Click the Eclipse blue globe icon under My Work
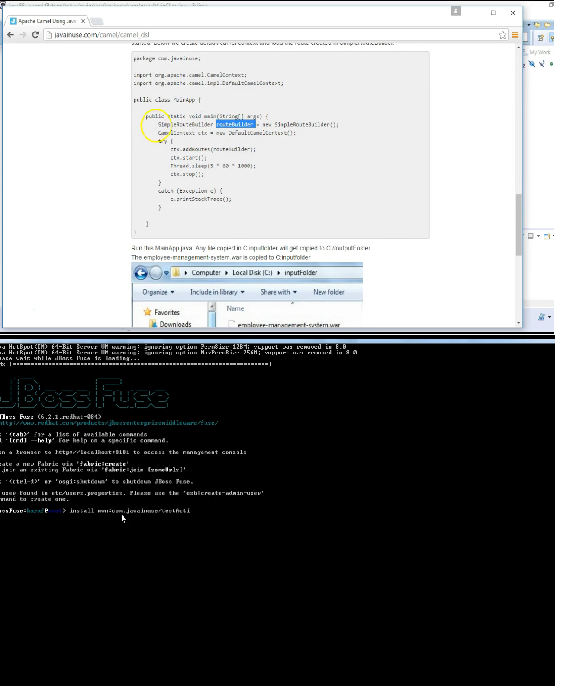Image resolution: width=567 pixels, height=691 pixels. [x=532, y=64]
